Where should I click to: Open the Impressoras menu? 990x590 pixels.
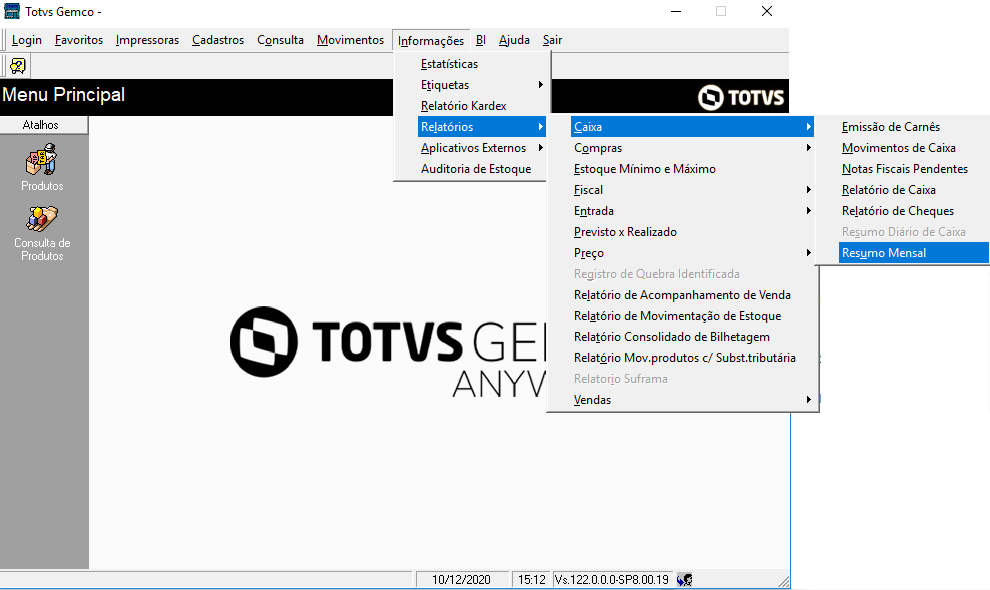147,40
